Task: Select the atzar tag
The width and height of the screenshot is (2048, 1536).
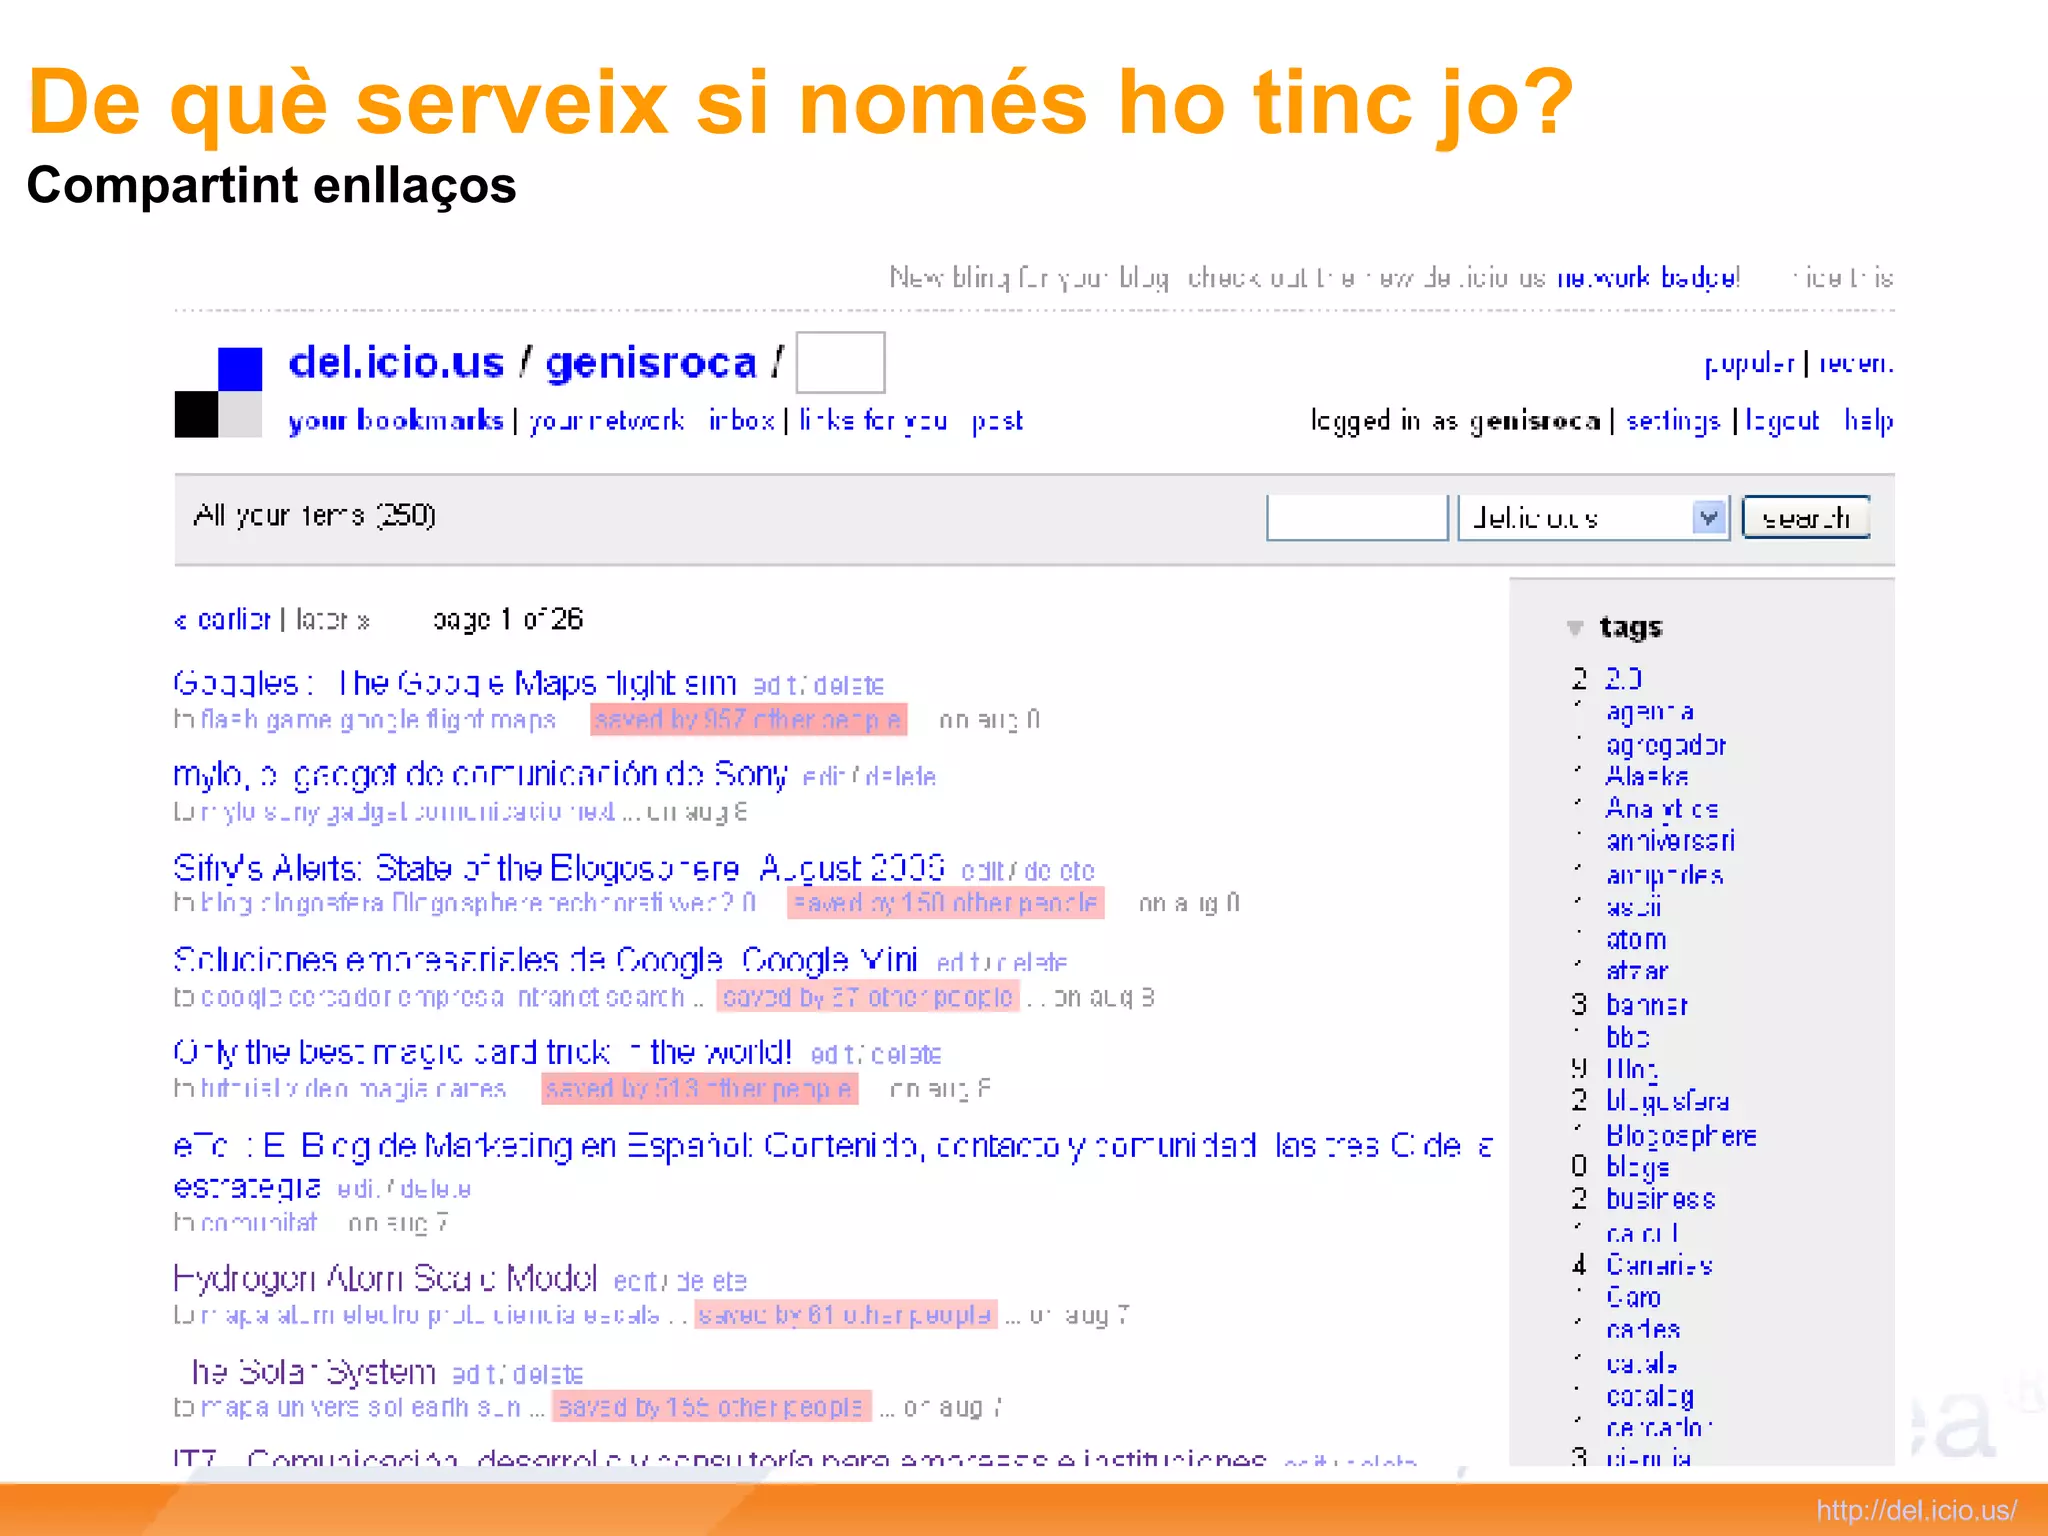Action: coord(1637,971)
